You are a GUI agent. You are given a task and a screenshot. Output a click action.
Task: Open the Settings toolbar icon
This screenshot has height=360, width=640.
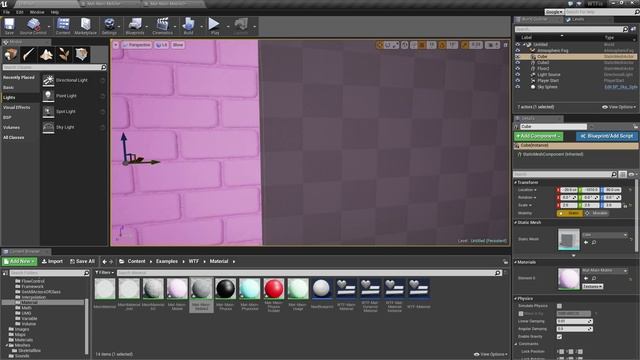tap(109, 26)
